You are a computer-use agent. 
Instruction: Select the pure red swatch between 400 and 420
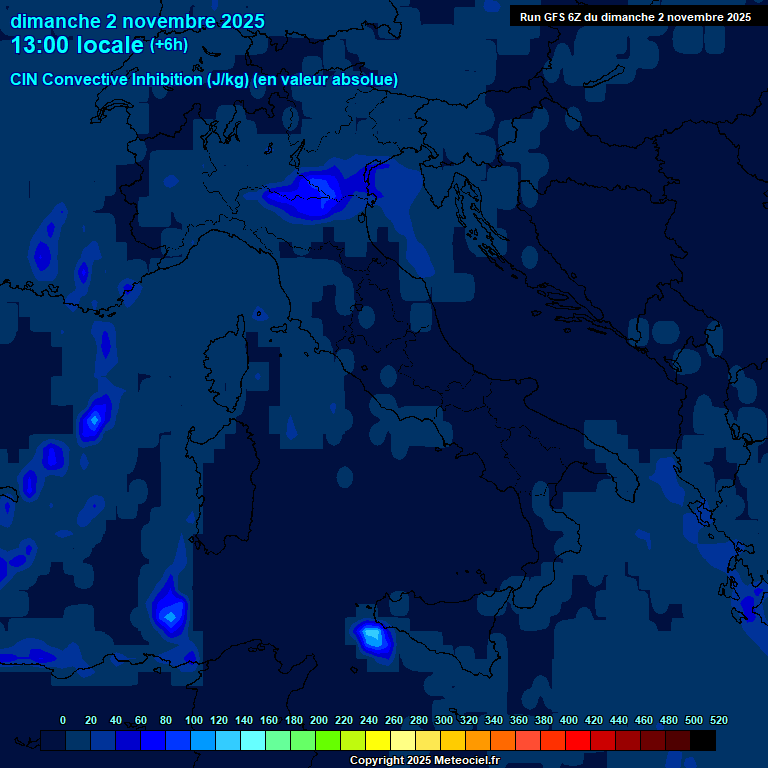click(x=577, y=740)
